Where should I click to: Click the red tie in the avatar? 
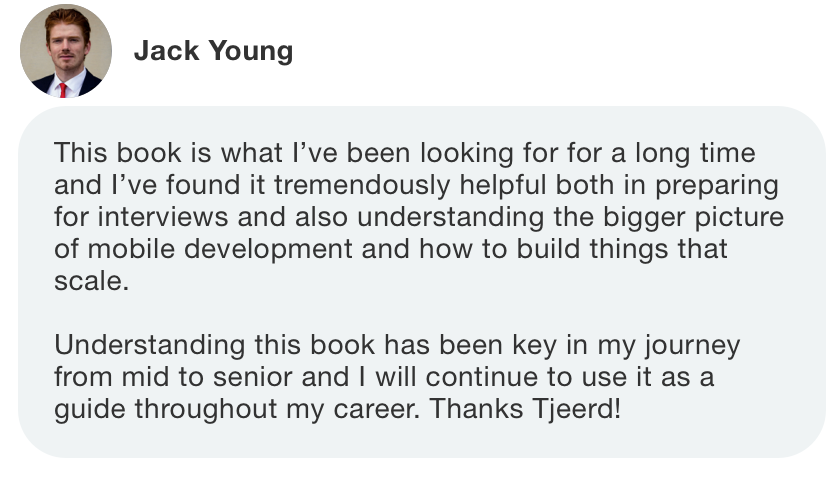63,89
